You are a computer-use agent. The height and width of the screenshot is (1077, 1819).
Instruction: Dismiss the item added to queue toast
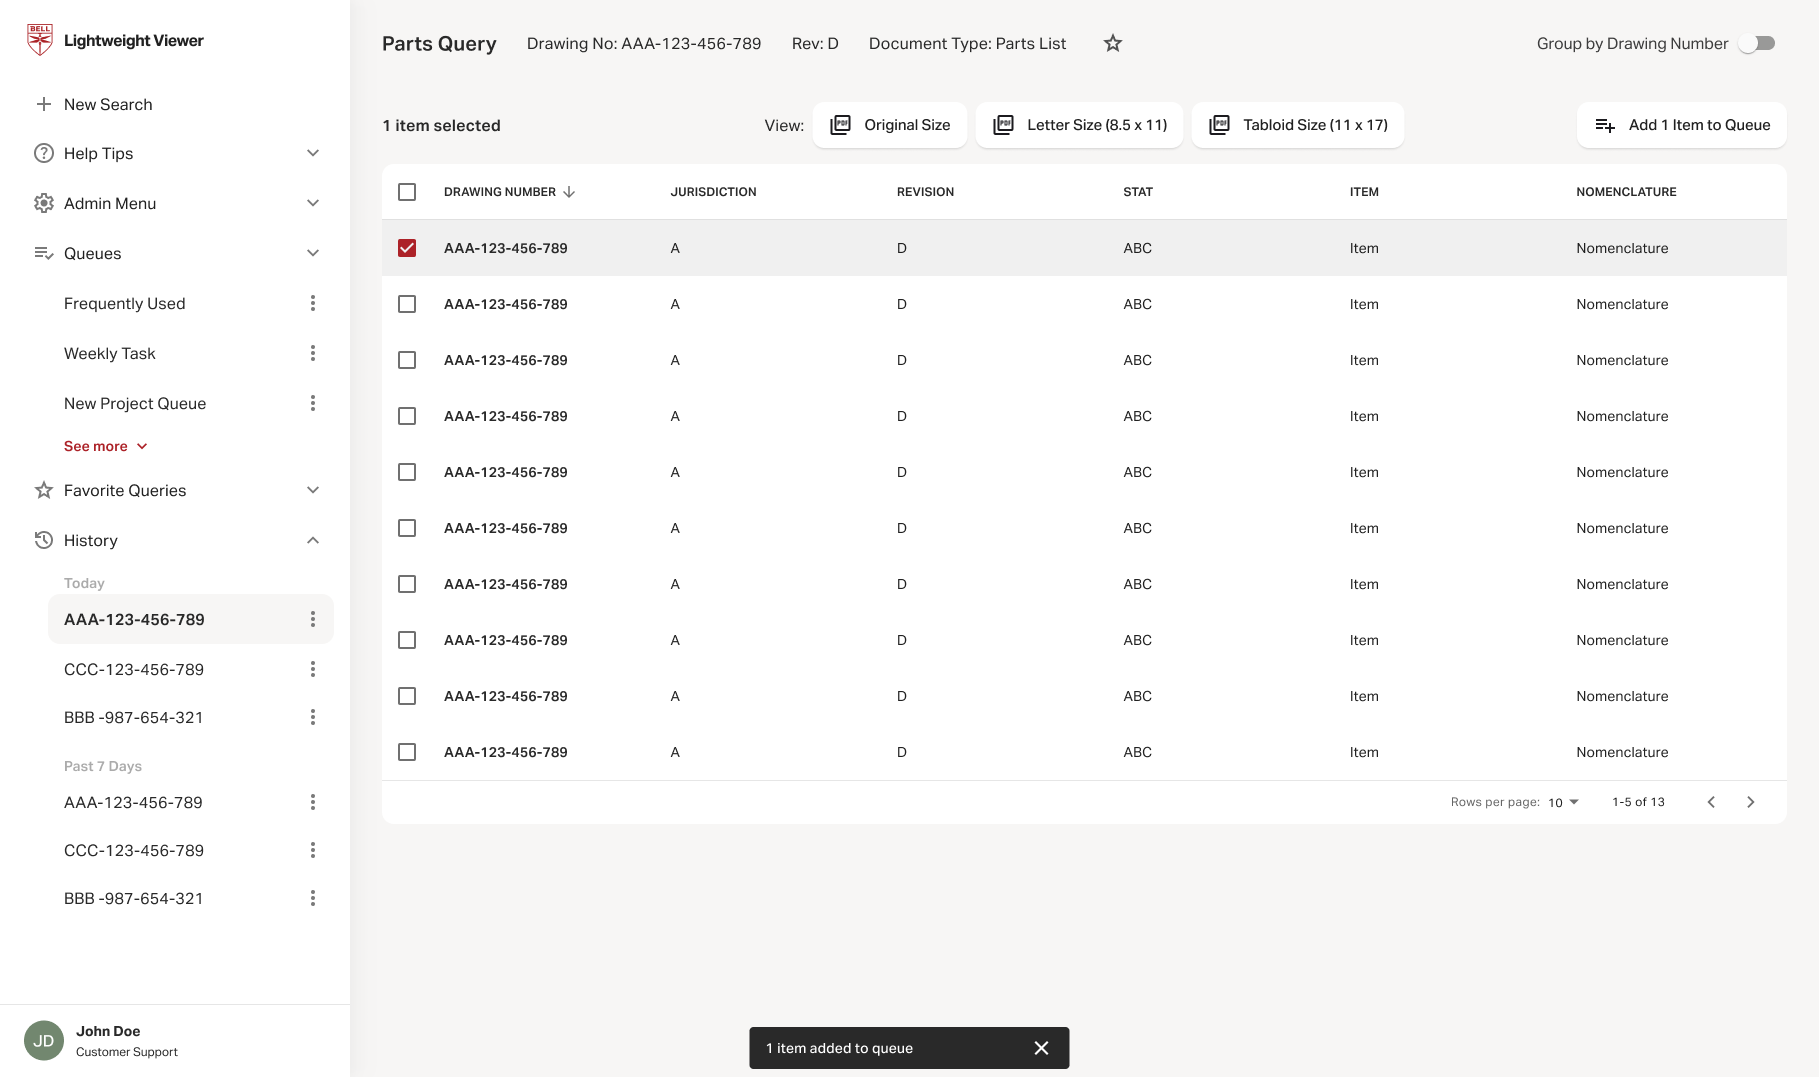click(x=1041, y=1048)
